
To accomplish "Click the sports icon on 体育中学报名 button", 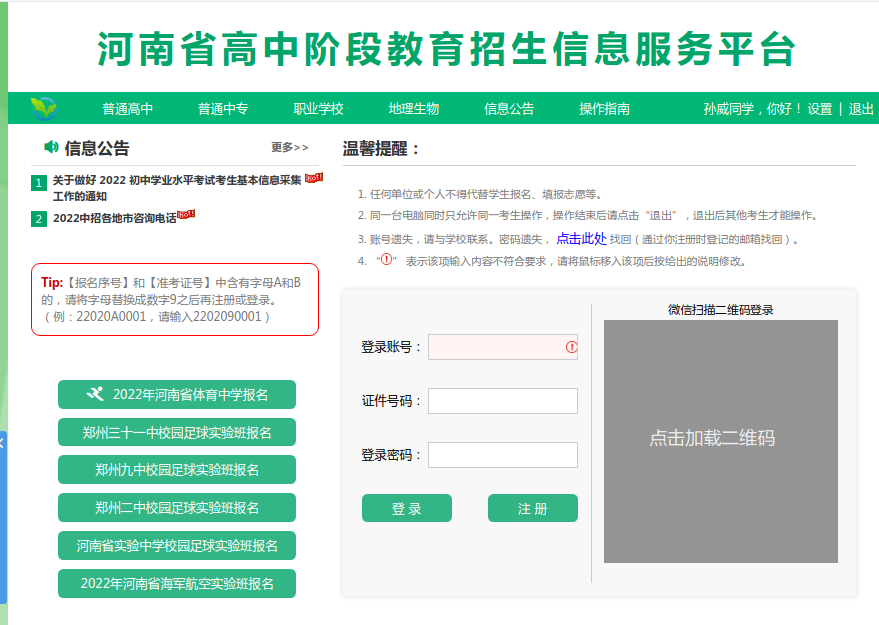I will [x=95, y=394].
